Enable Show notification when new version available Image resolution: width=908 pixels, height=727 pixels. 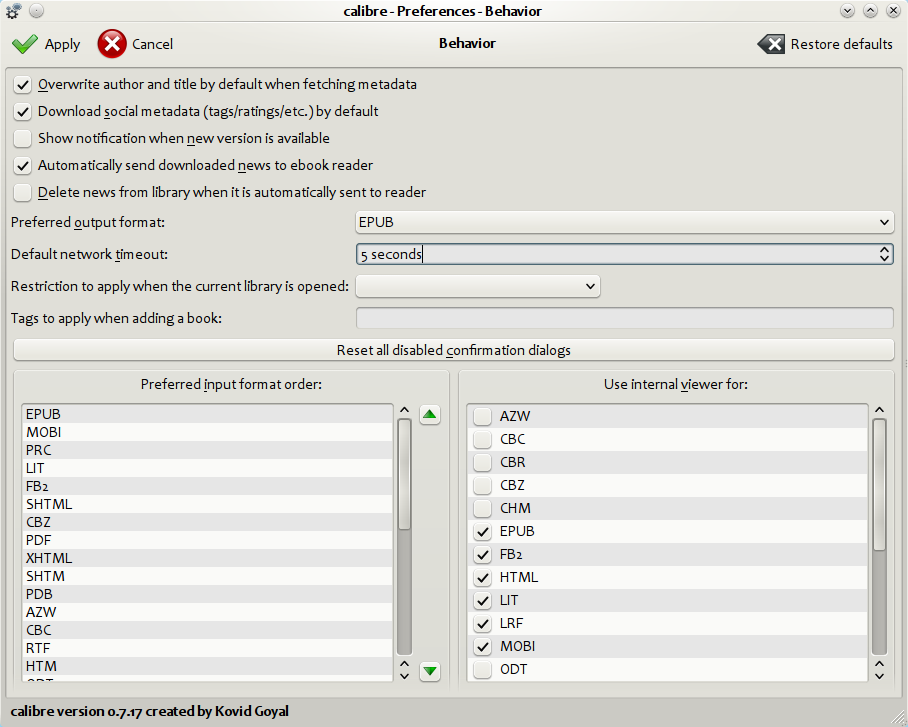coord(23,138)
